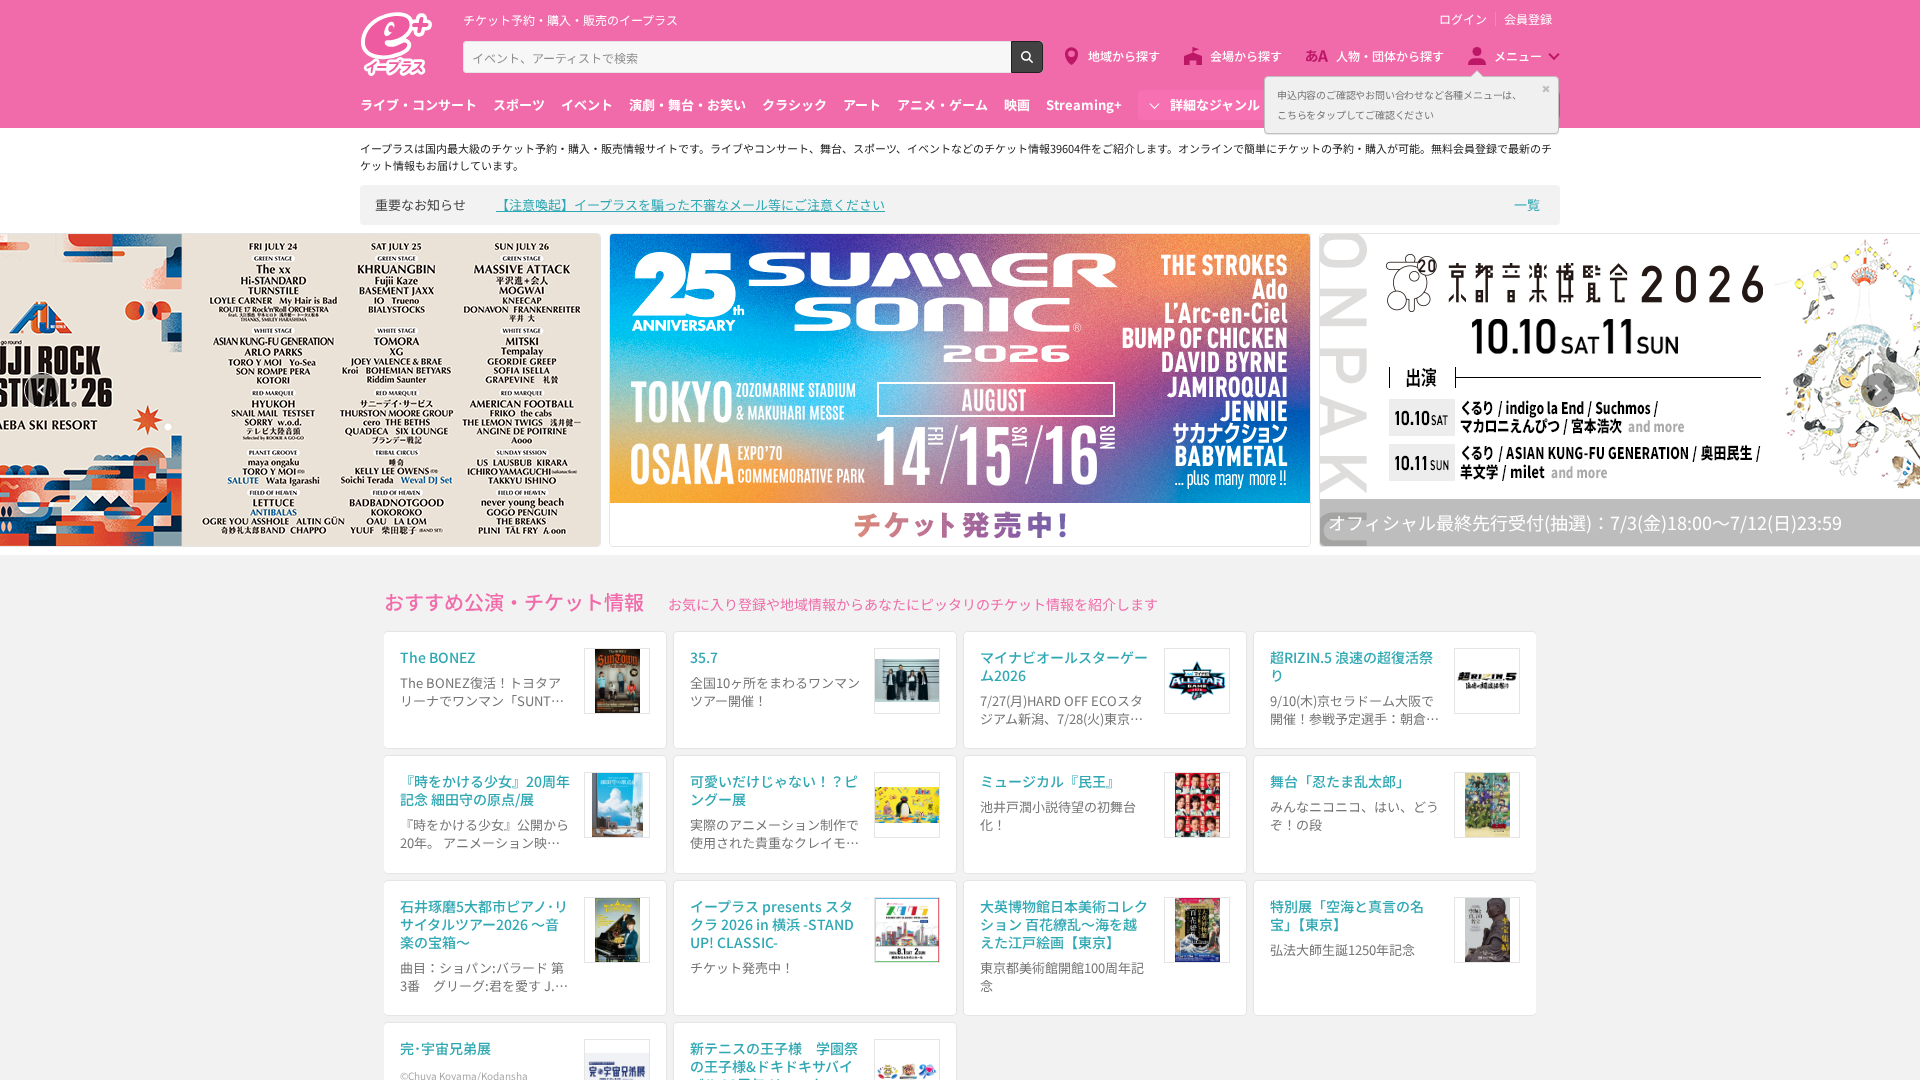The image size is (1920, 1080).
Task: Click 忍たま乱太郎 poster thumbnail
Action: pyautogui.click(x=1487, y=805)
